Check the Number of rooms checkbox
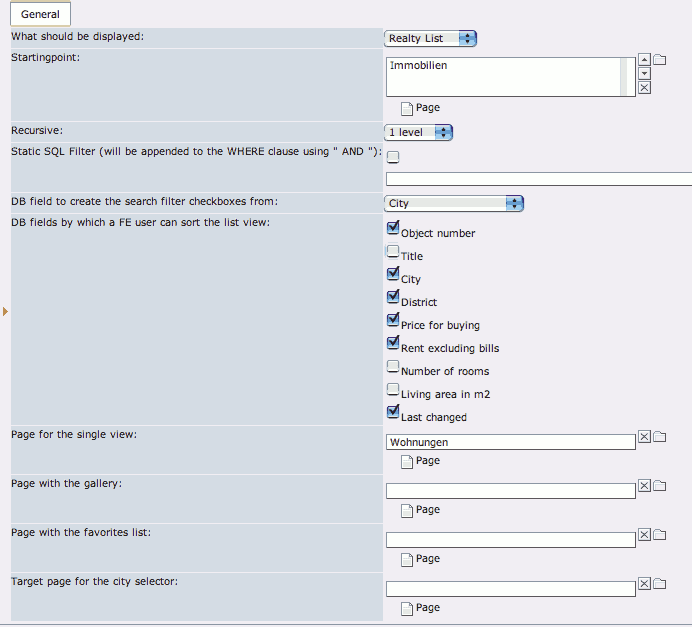 [393, 367]
